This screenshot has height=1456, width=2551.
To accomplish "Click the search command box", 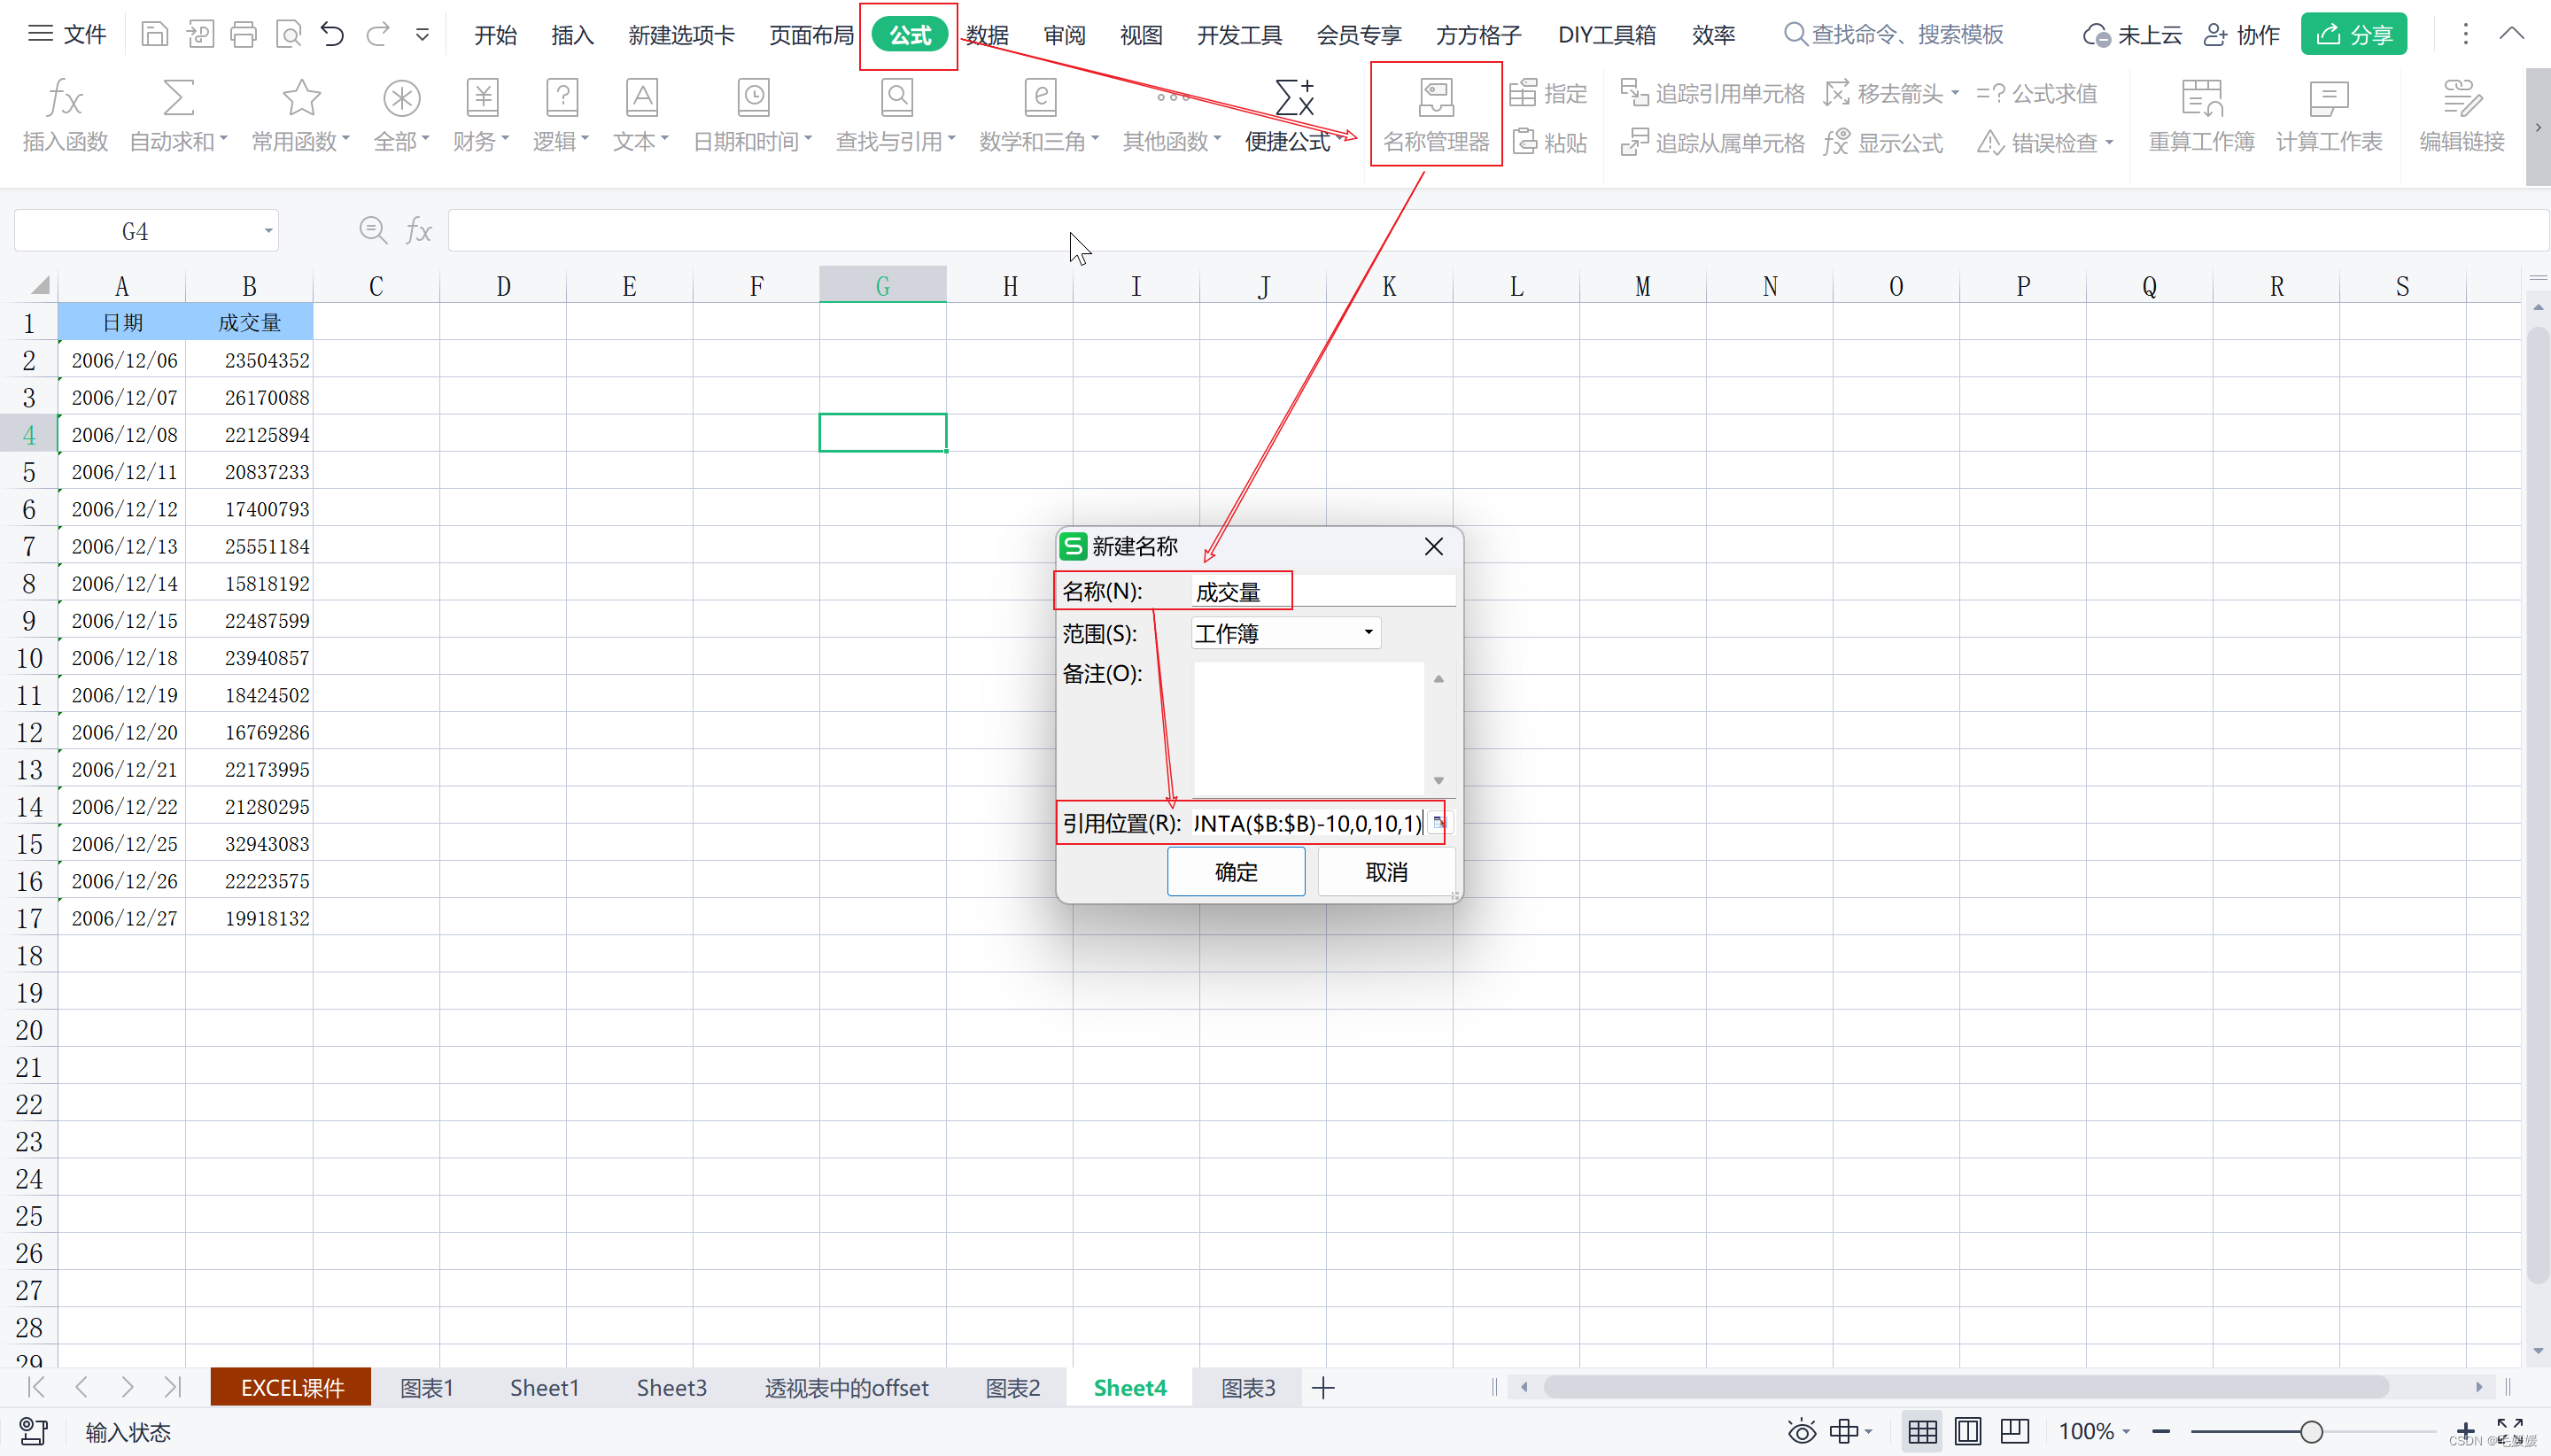I will (1892, 35).
